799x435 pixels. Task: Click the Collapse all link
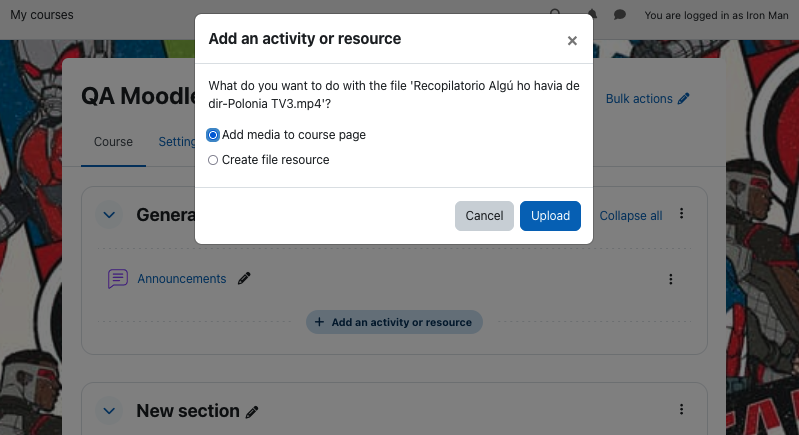pos(631,216)
